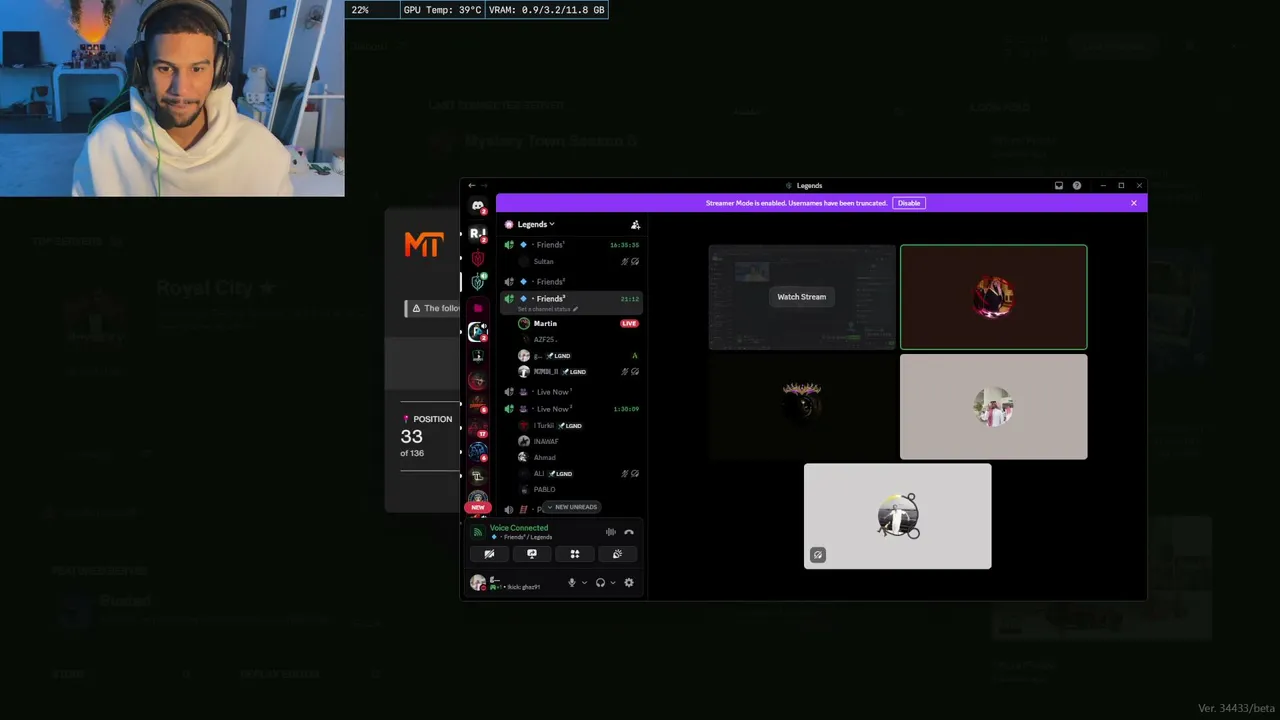Turn on the camera button
Image resolution: width=1280 pixels, height=720 pixels.
(x=489, y=554)
